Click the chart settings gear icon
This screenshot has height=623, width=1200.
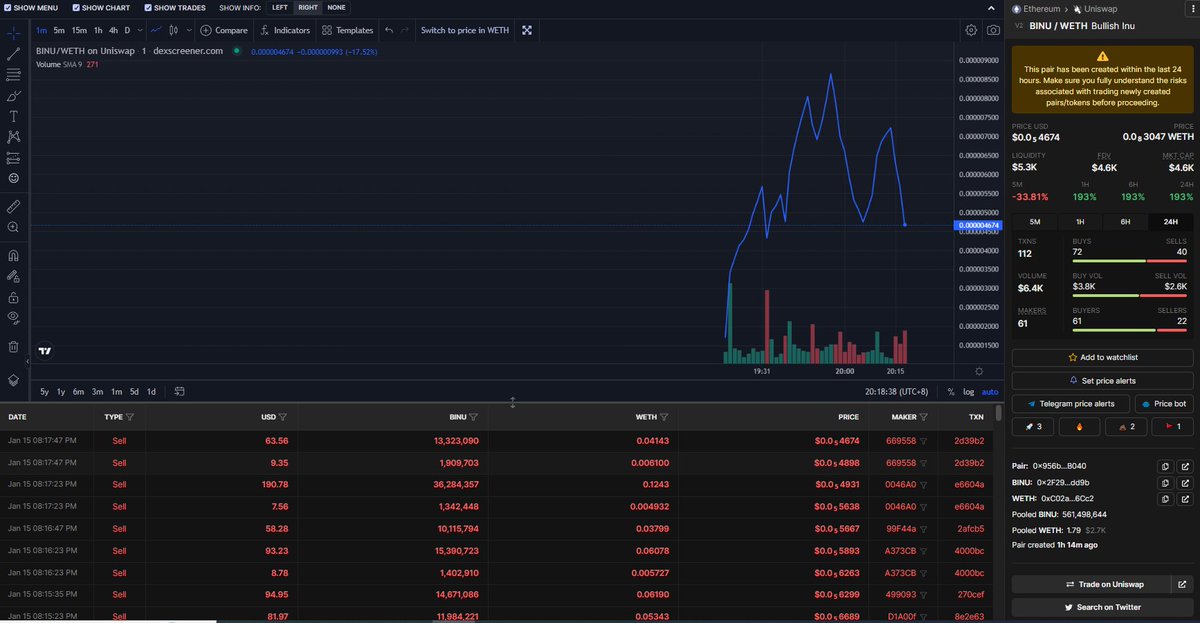(x=971, y=30)
